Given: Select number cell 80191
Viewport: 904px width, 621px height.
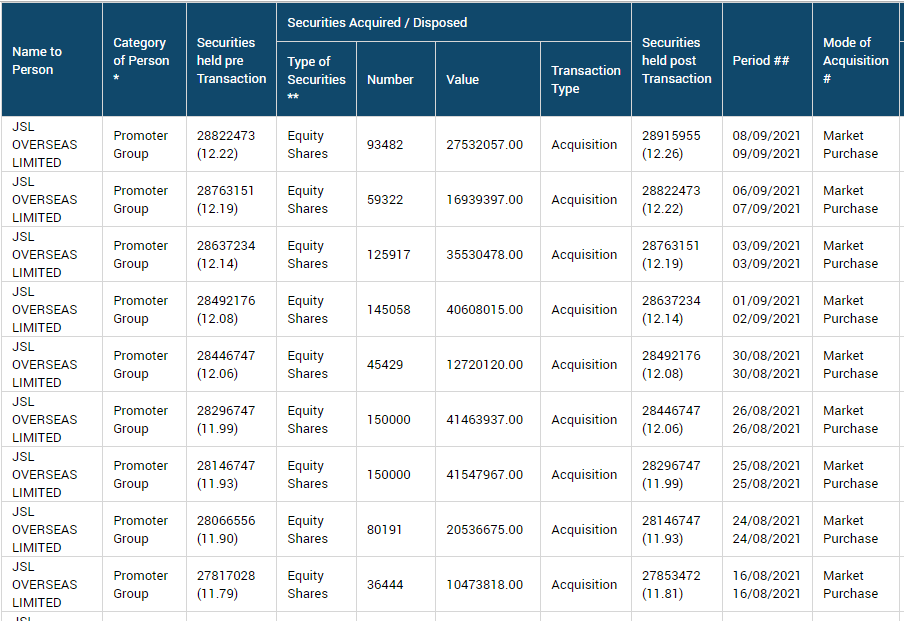Looking at the screenshot, I should click(x=396, y=529).
